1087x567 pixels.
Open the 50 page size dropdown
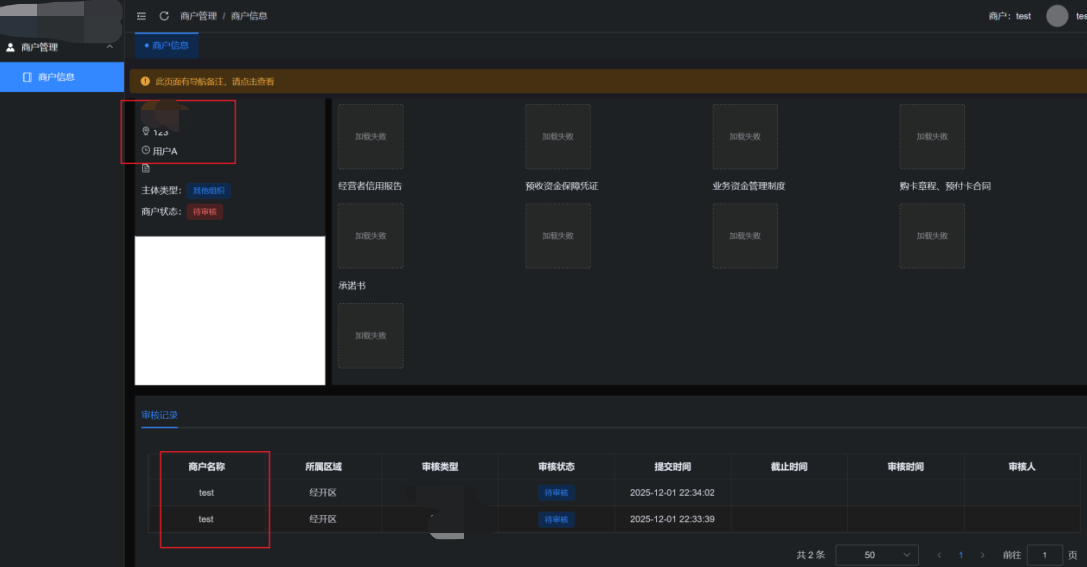pyautogui.click(x=877, y=555)
